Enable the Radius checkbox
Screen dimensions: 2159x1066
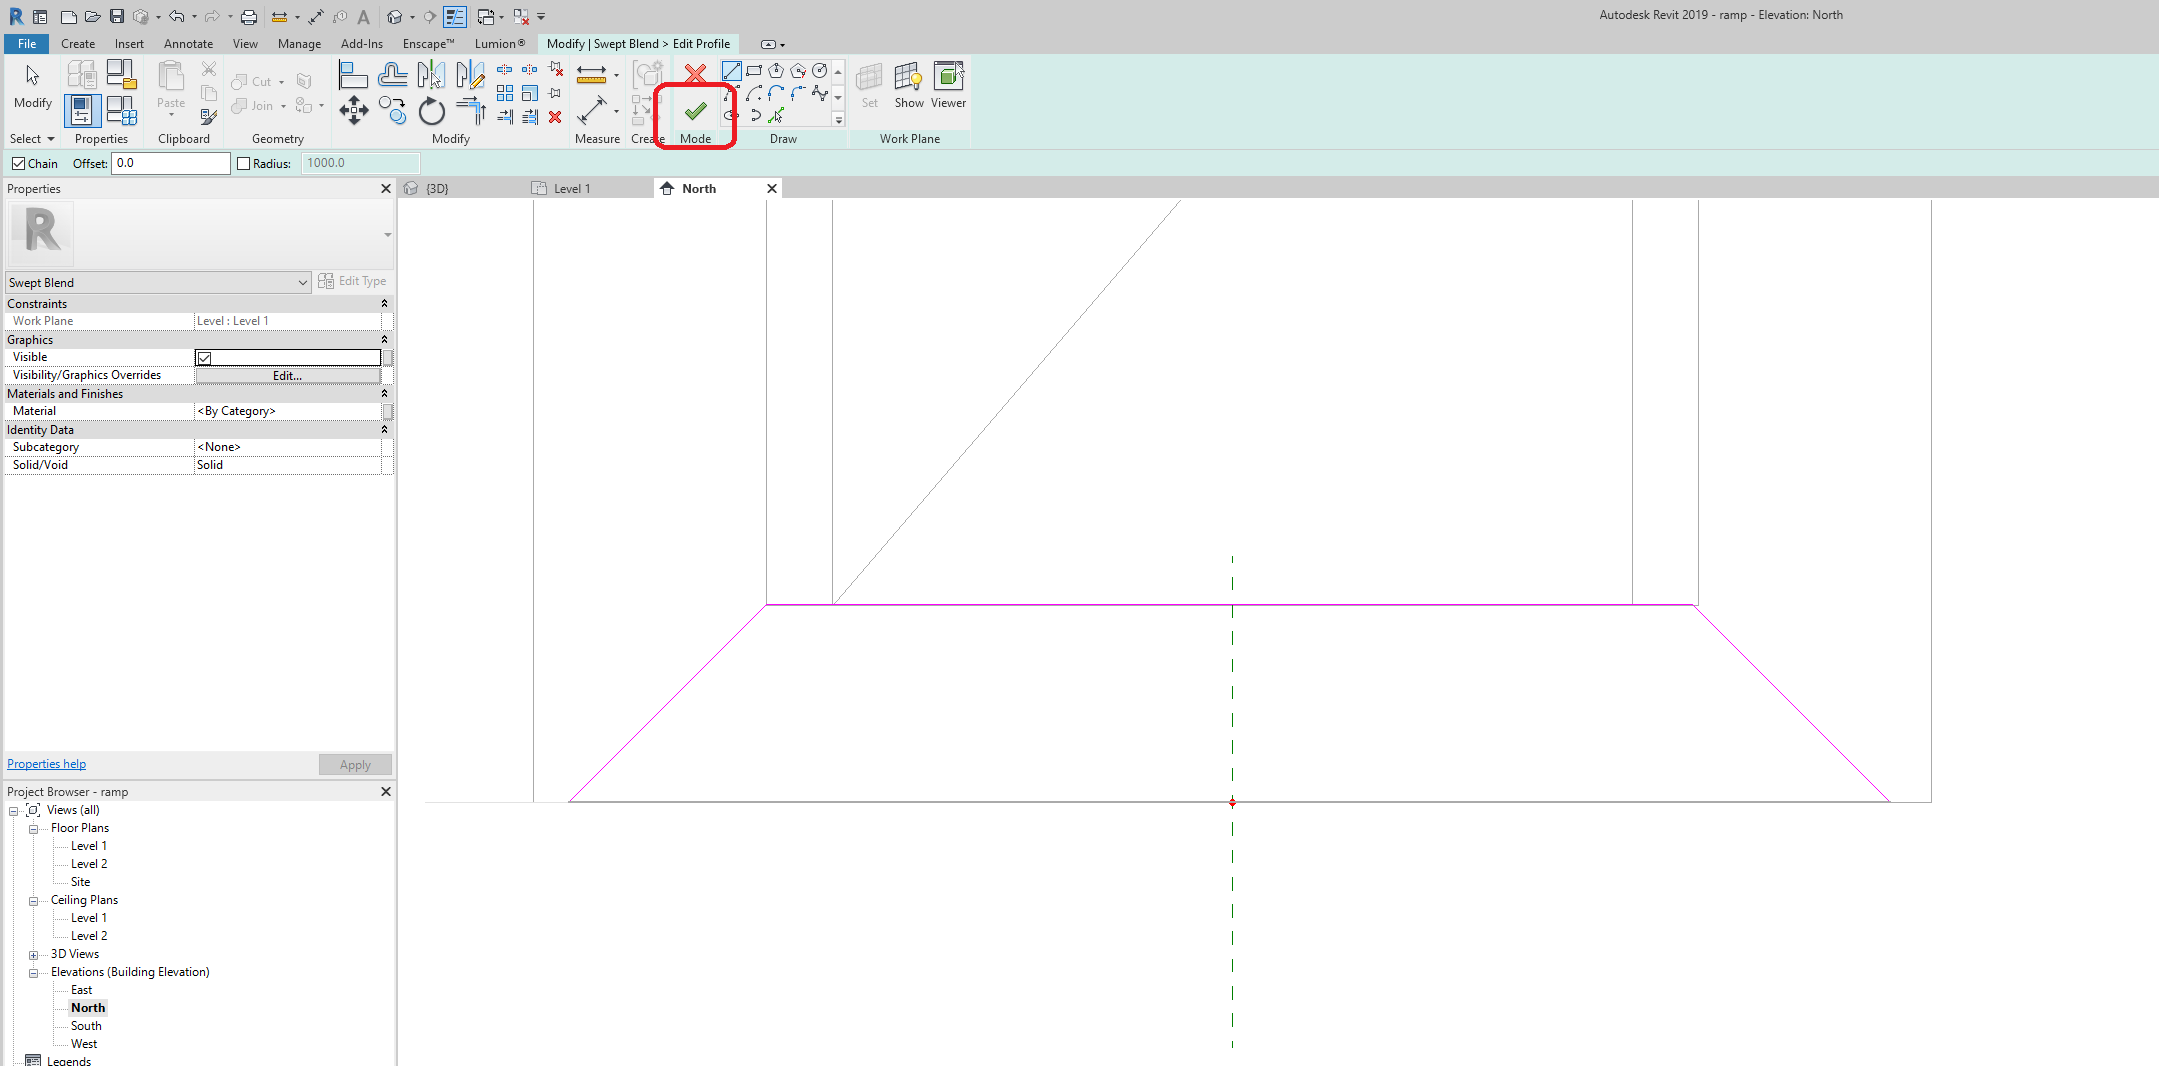(x=243, y=164)
